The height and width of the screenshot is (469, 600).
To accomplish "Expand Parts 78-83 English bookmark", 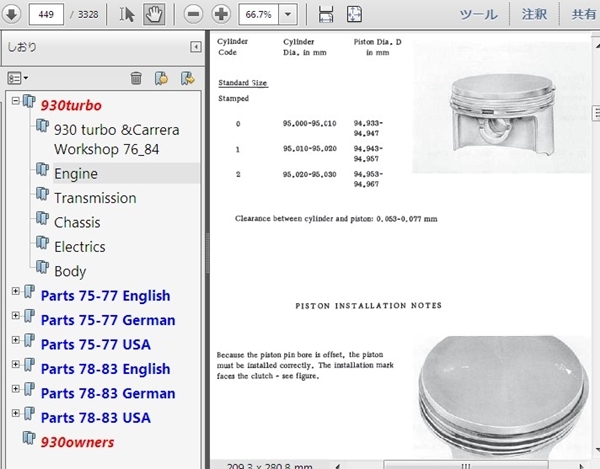I will (15, 364).
